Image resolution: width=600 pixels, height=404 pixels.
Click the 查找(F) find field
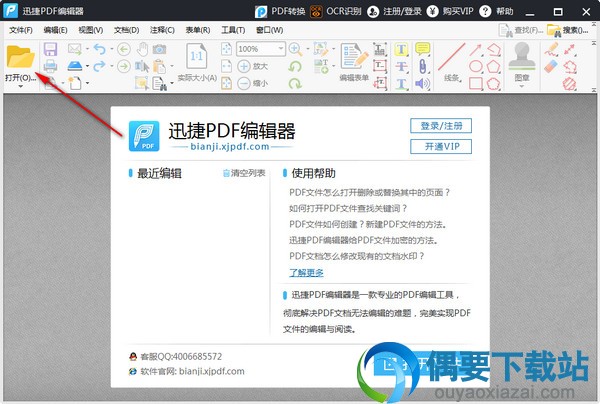point(521,30)
